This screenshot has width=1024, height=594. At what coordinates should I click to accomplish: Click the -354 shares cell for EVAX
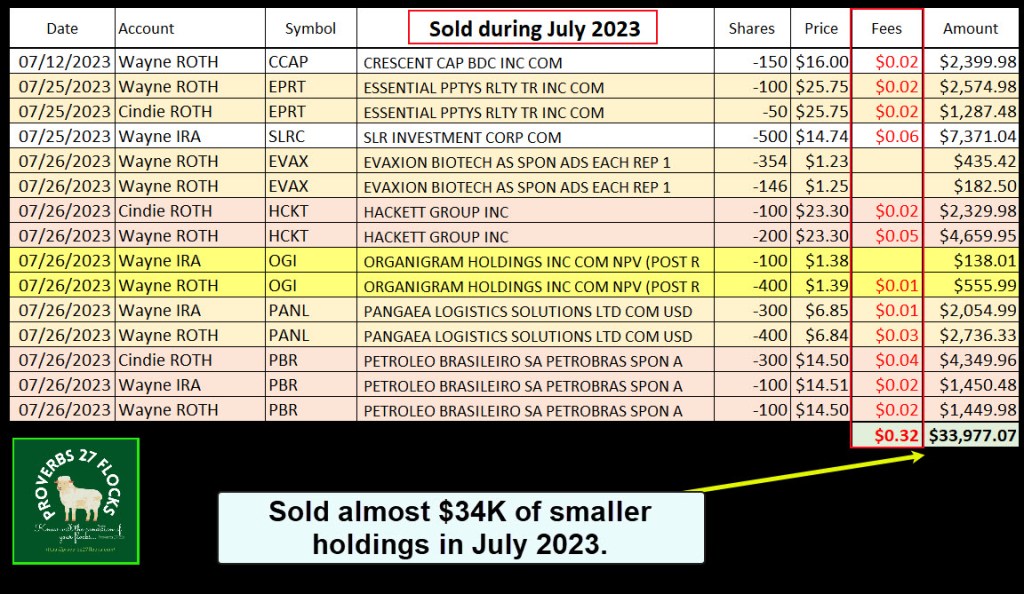click(x=751, y=161)
